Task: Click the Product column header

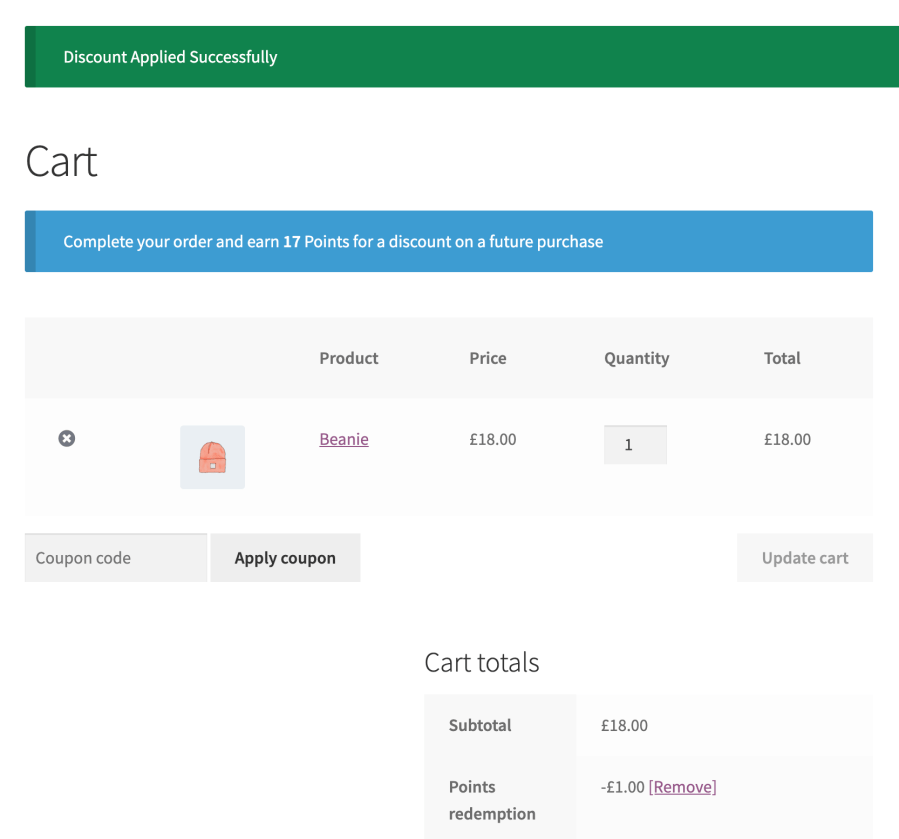Action: (x=348, y=358)
